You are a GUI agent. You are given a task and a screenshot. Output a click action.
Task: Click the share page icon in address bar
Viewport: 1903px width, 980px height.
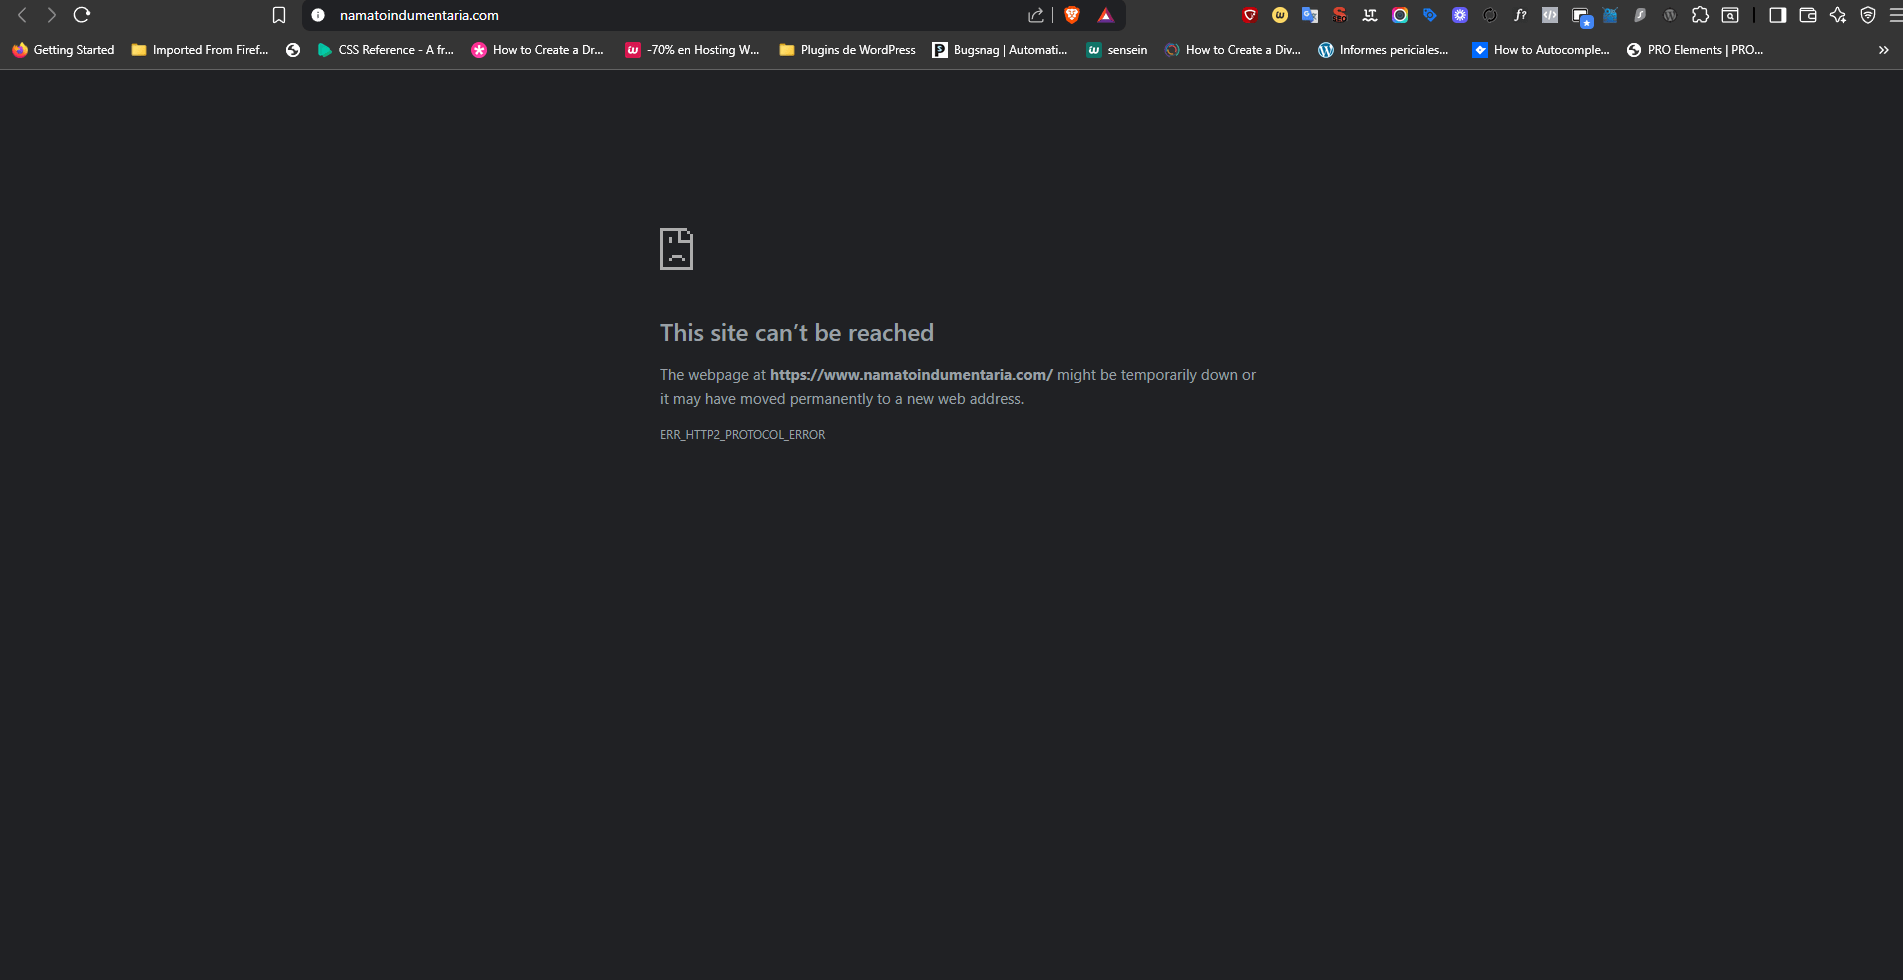point(1036,15)
